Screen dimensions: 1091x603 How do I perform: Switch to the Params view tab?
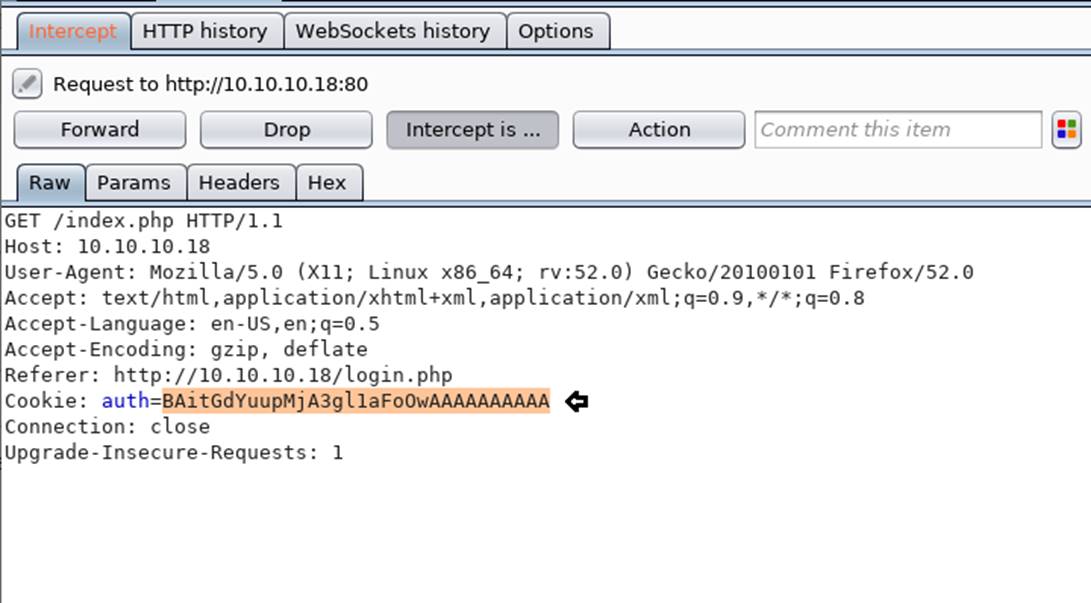click(136, 183)
